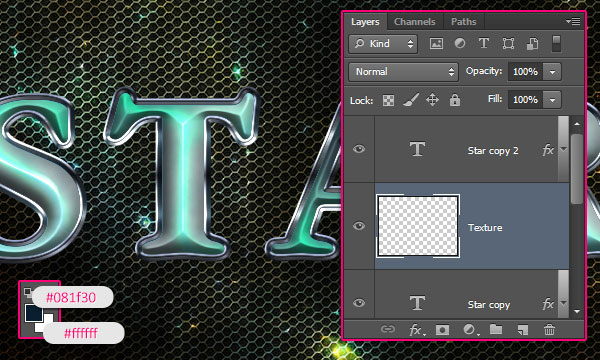Open the Opacity slider arrow

pyautogui.click(x=552, y=72)
